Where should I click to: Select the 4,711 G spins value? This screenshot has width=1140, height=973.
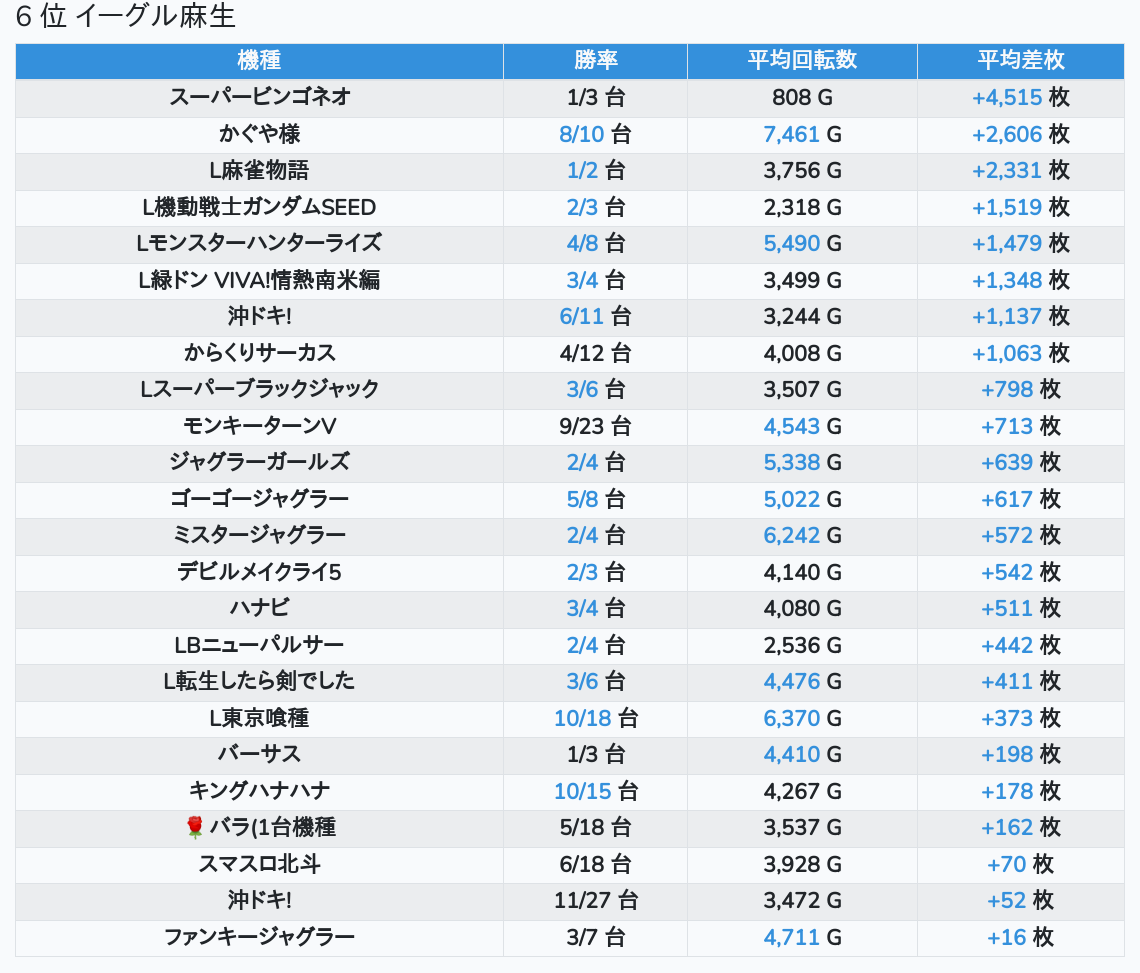coord(802,937)
